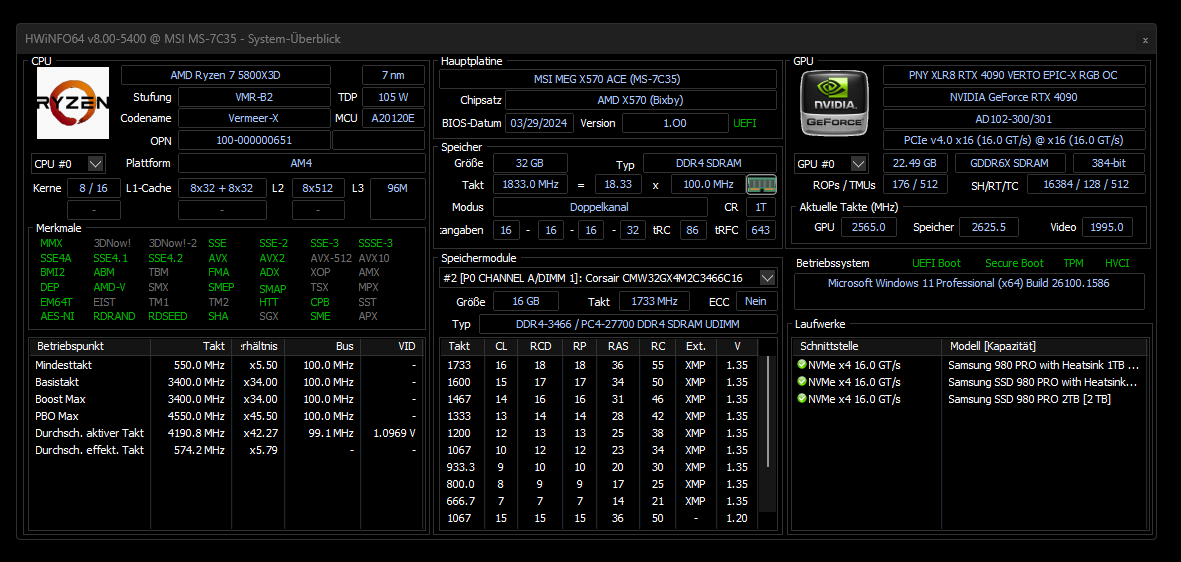This screenshot has width=1181, height=562.
Task: Click the 384-bit bus width value
Action: tap(1109, 163)
